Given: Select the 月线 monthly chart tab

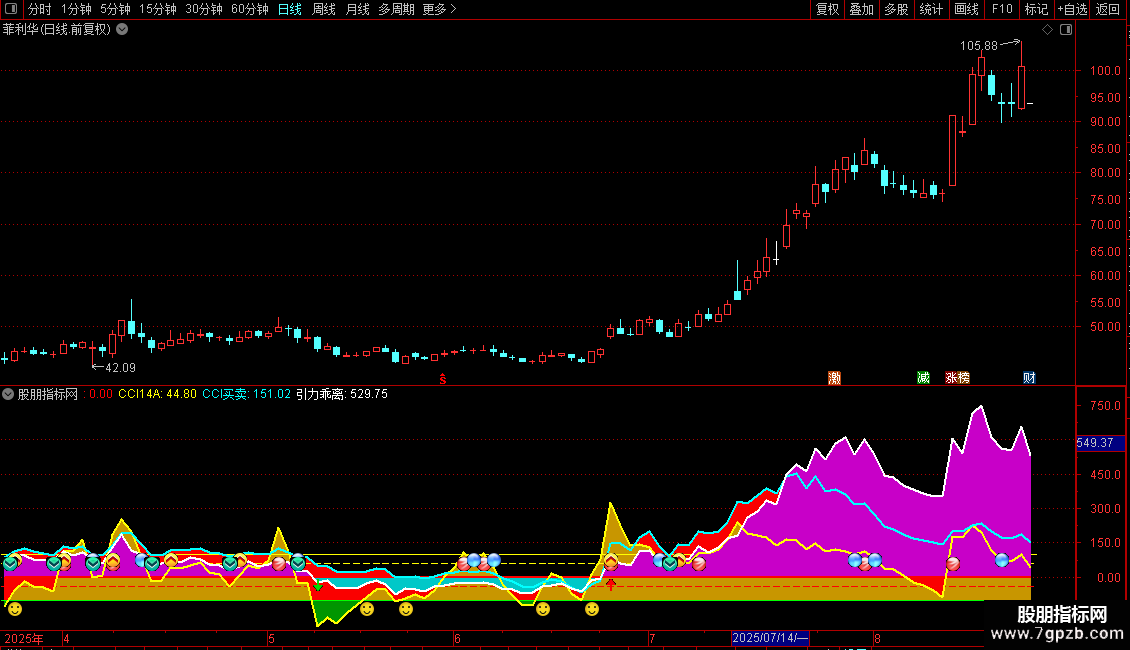Looking at the screenshot, I should (357, 9).
